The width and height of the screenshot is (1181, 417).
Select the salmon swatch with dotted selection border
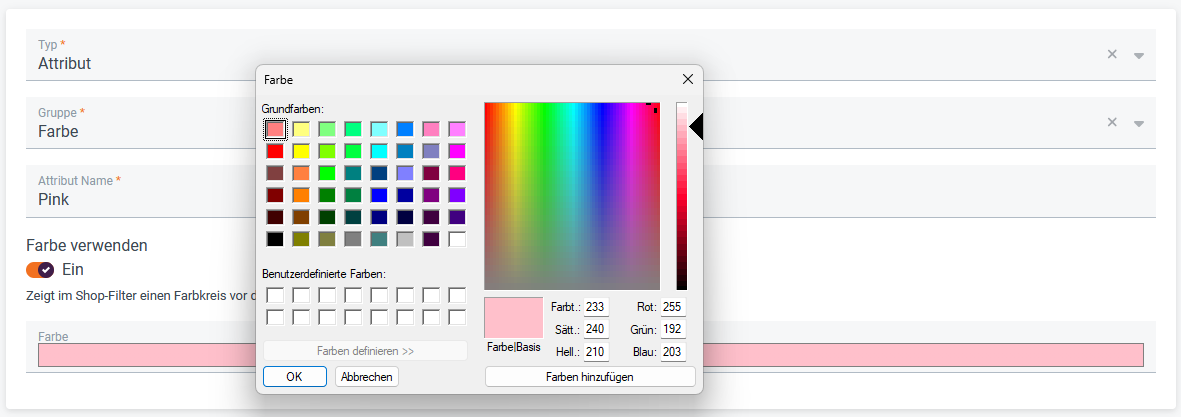(276, 129)
